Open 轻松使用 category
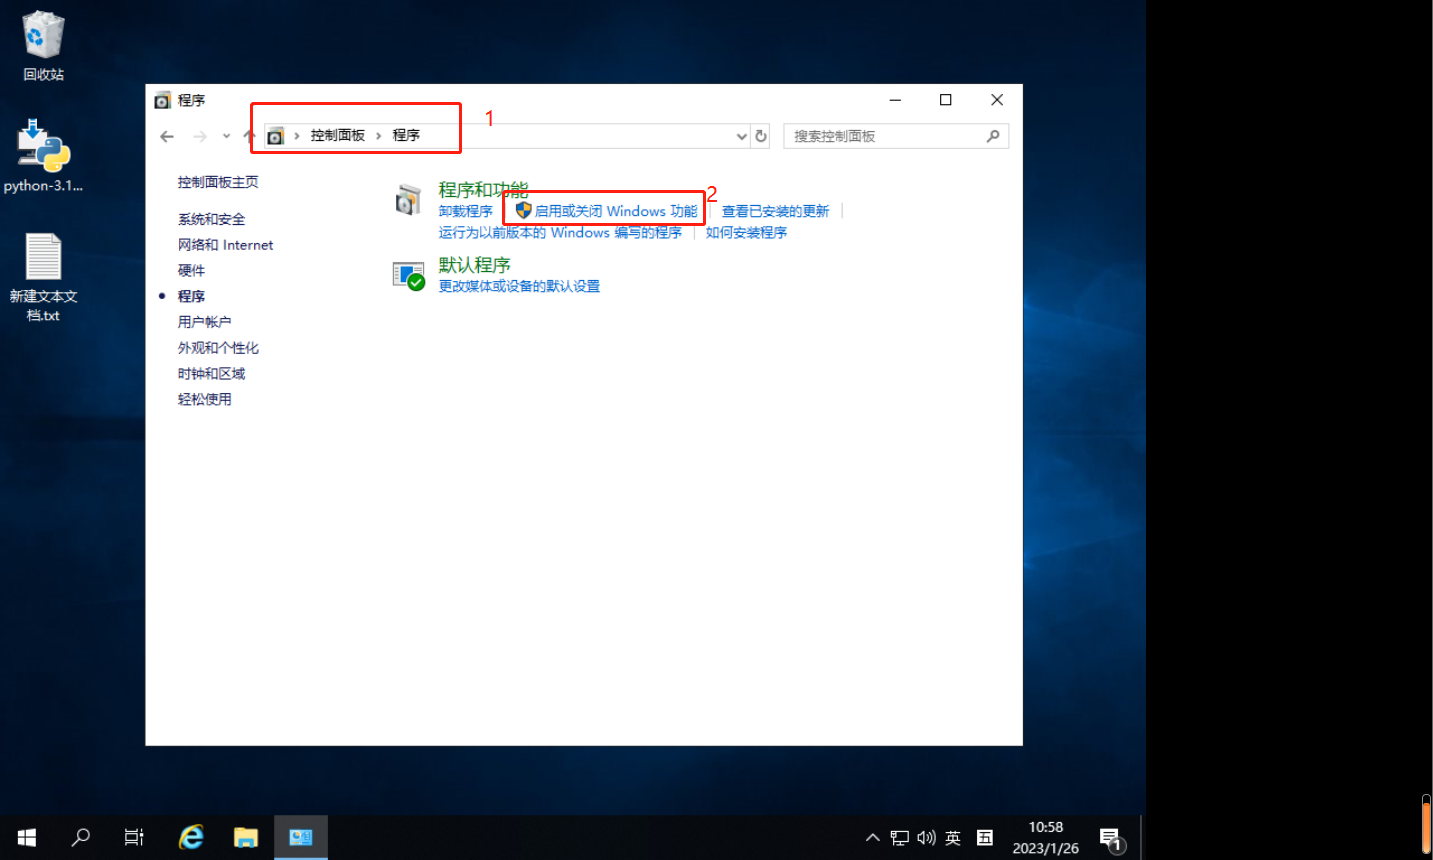 click(x=204, y=399)
